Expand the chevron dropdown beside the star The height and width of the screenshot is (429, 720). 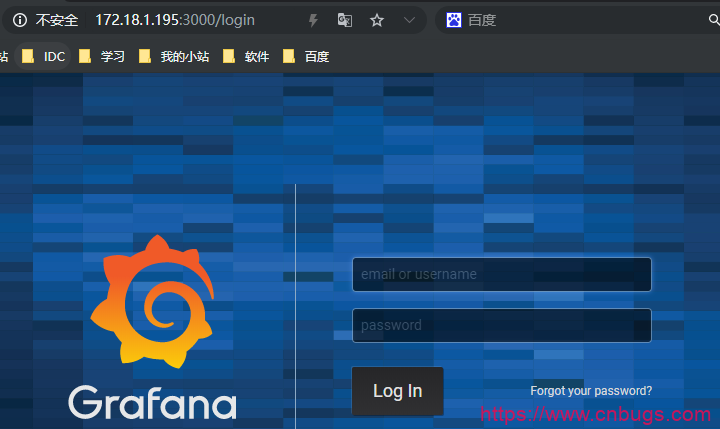point(409,20)
